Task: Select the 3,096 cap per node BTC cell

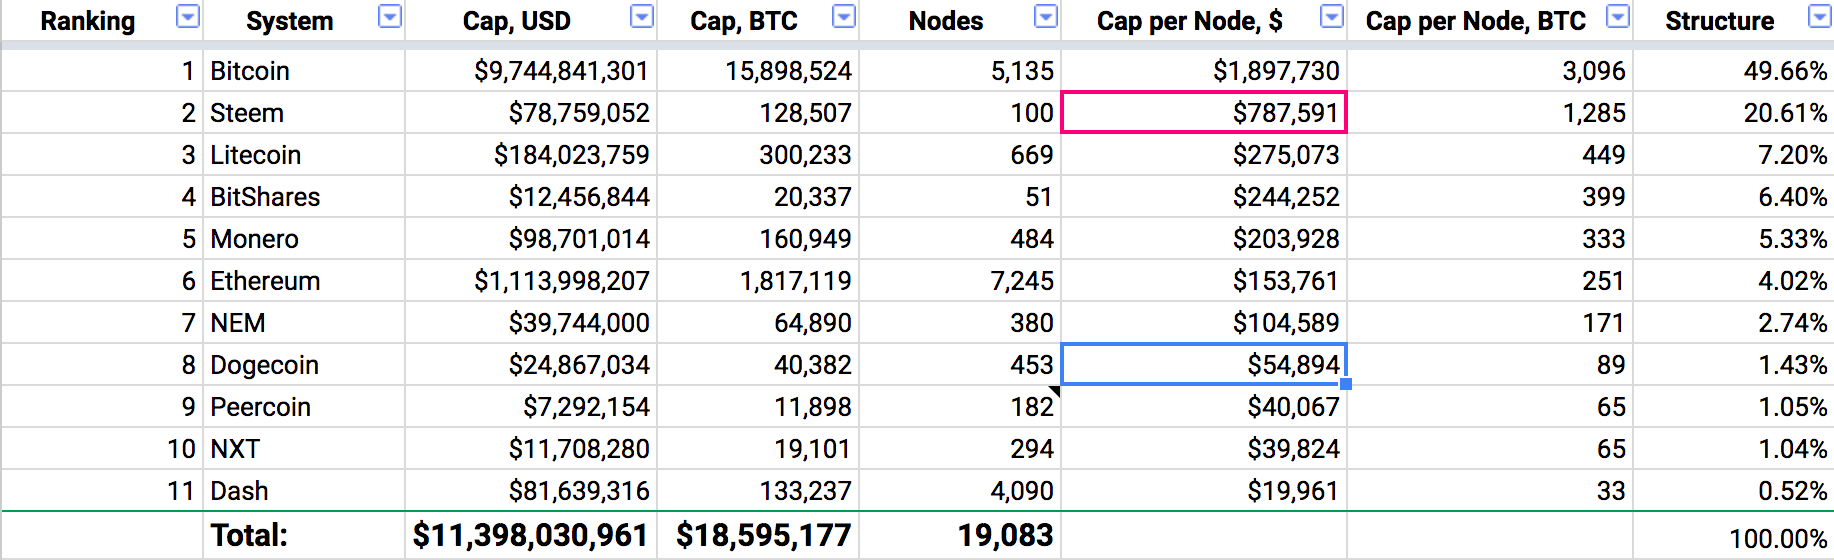Action: 1490,71
